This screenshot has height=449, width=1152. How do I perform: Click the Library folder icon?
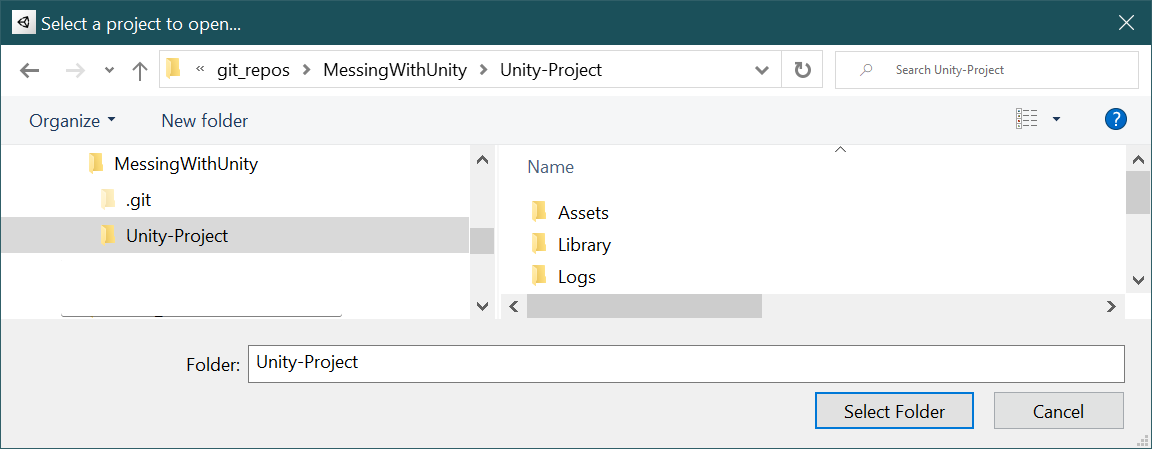(539, 243)
